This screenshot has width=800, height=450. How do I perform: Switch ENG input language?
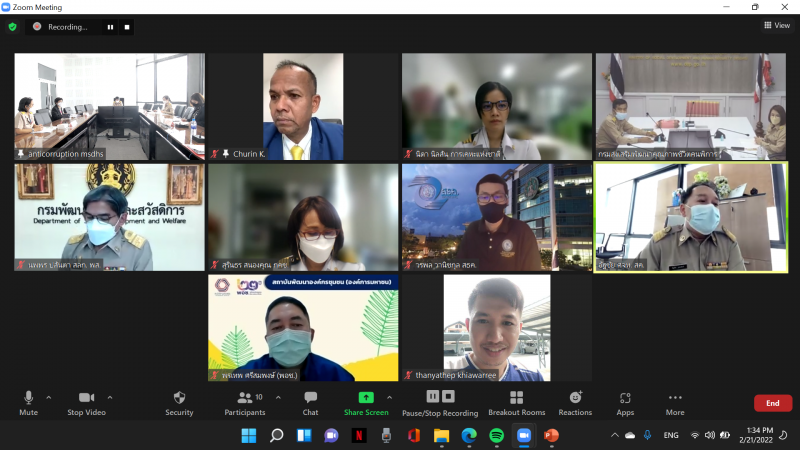(671, 435)
